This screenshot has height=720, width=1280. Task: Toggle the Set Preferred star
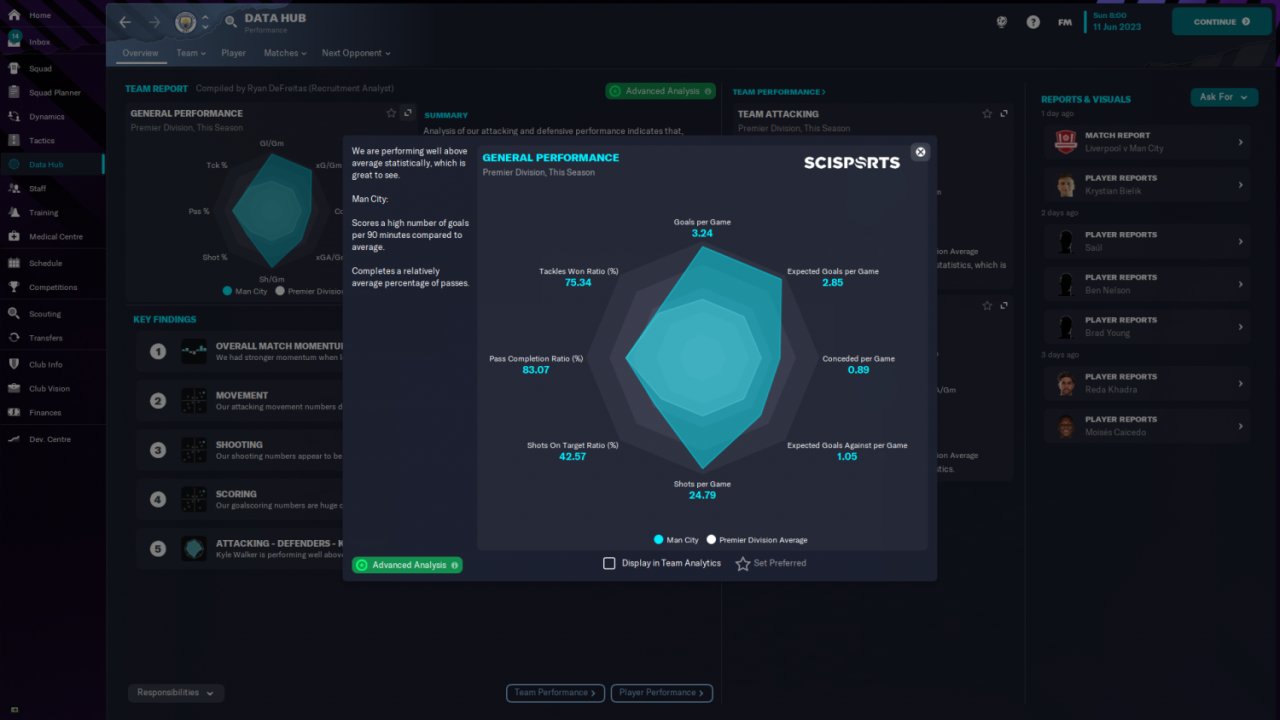pyautogui.click(x=743, y=564)
